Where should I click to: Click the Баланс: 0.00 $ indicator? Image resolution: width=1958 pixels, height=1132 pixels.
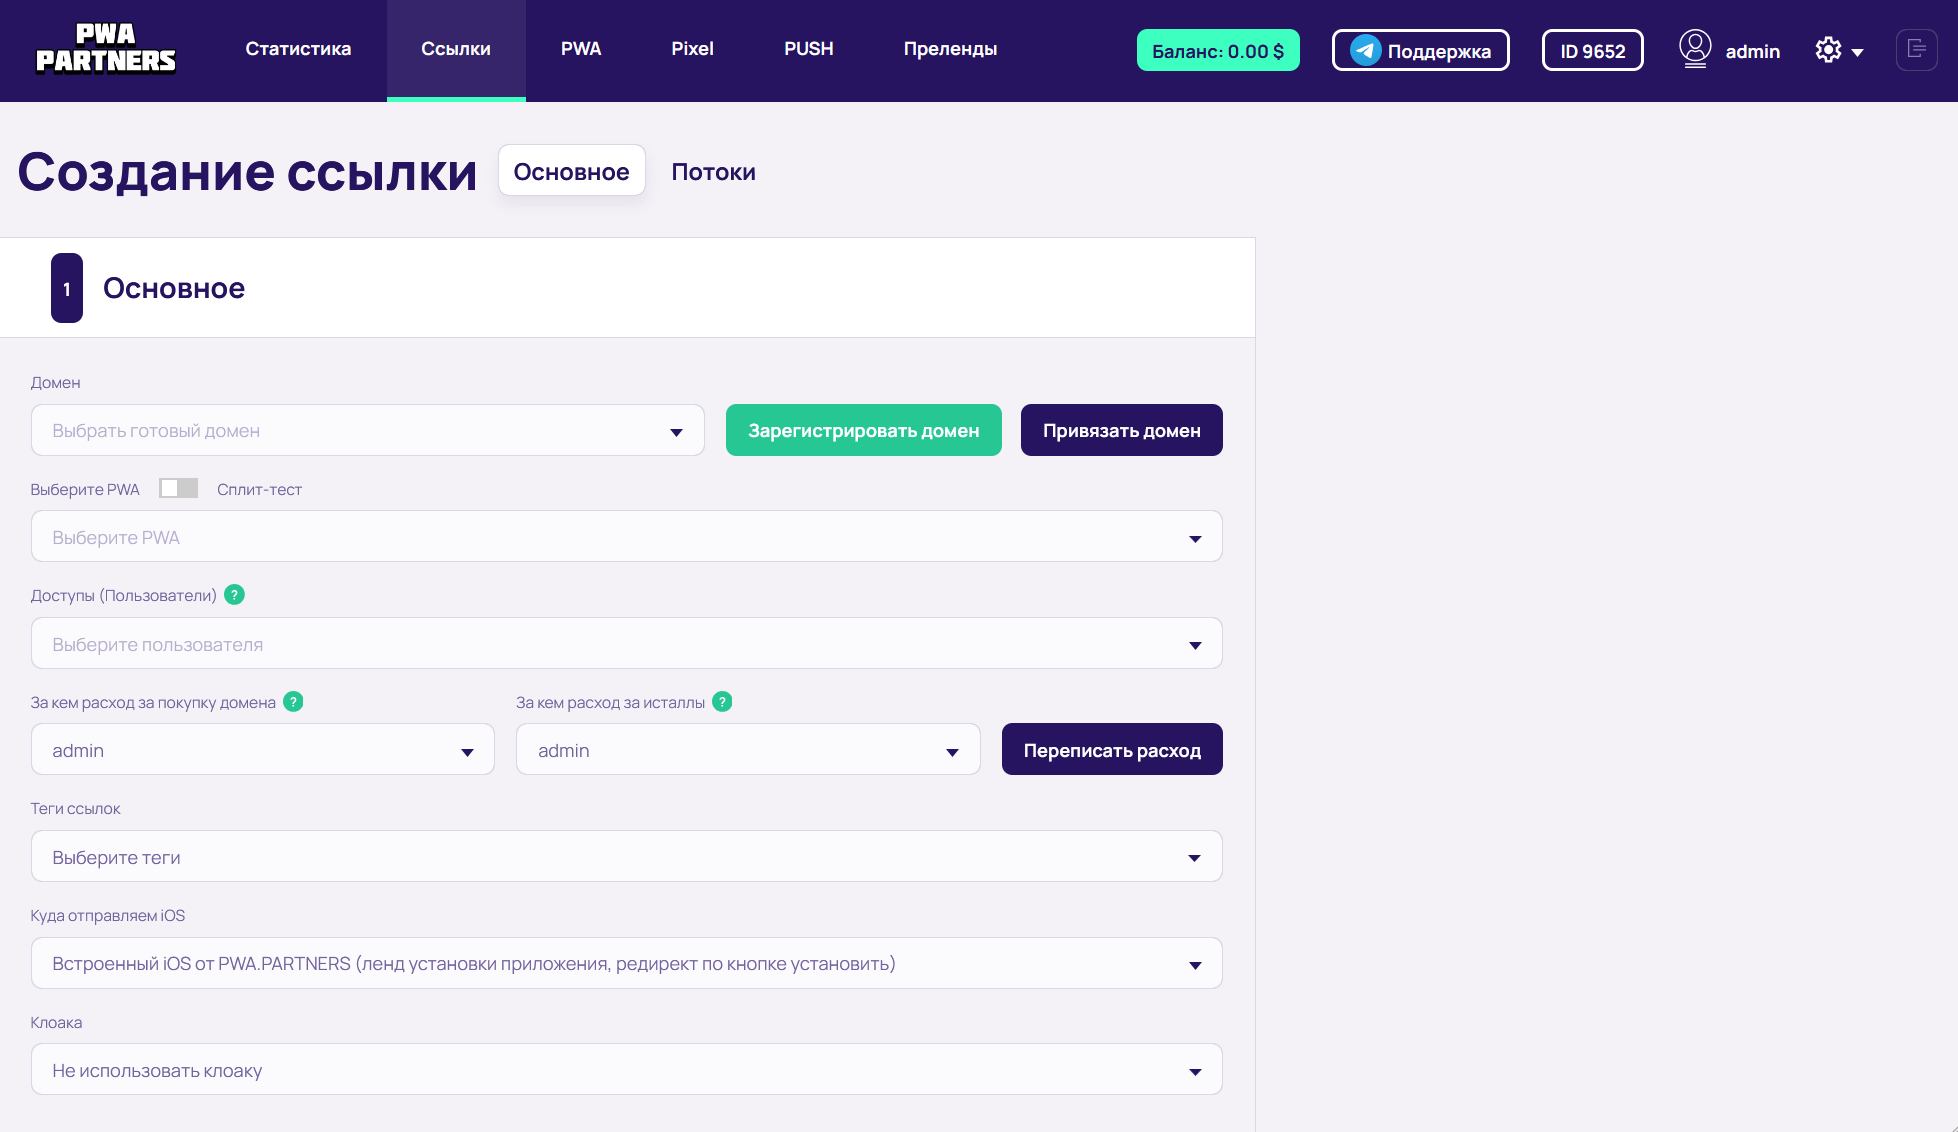[x=1217, y=51]
